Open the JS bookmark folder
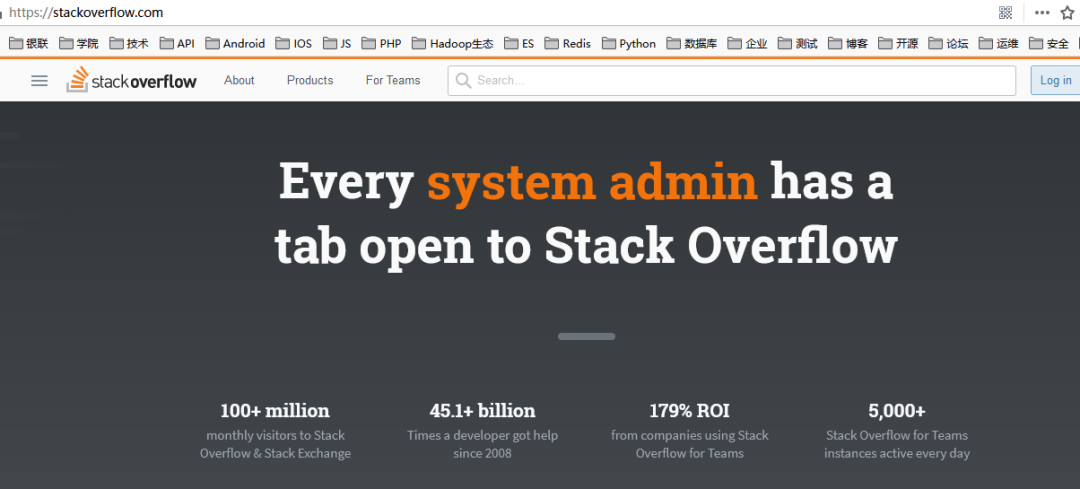 click(x=337, y=43)
